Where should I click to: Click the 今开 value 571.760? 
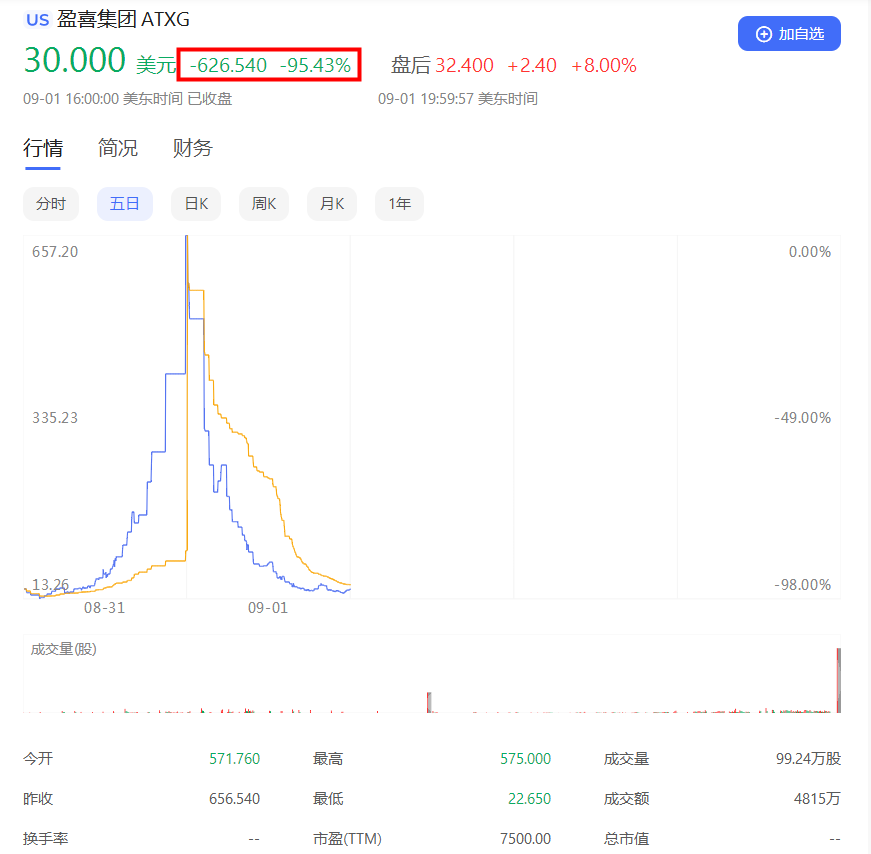pos(234,759)
